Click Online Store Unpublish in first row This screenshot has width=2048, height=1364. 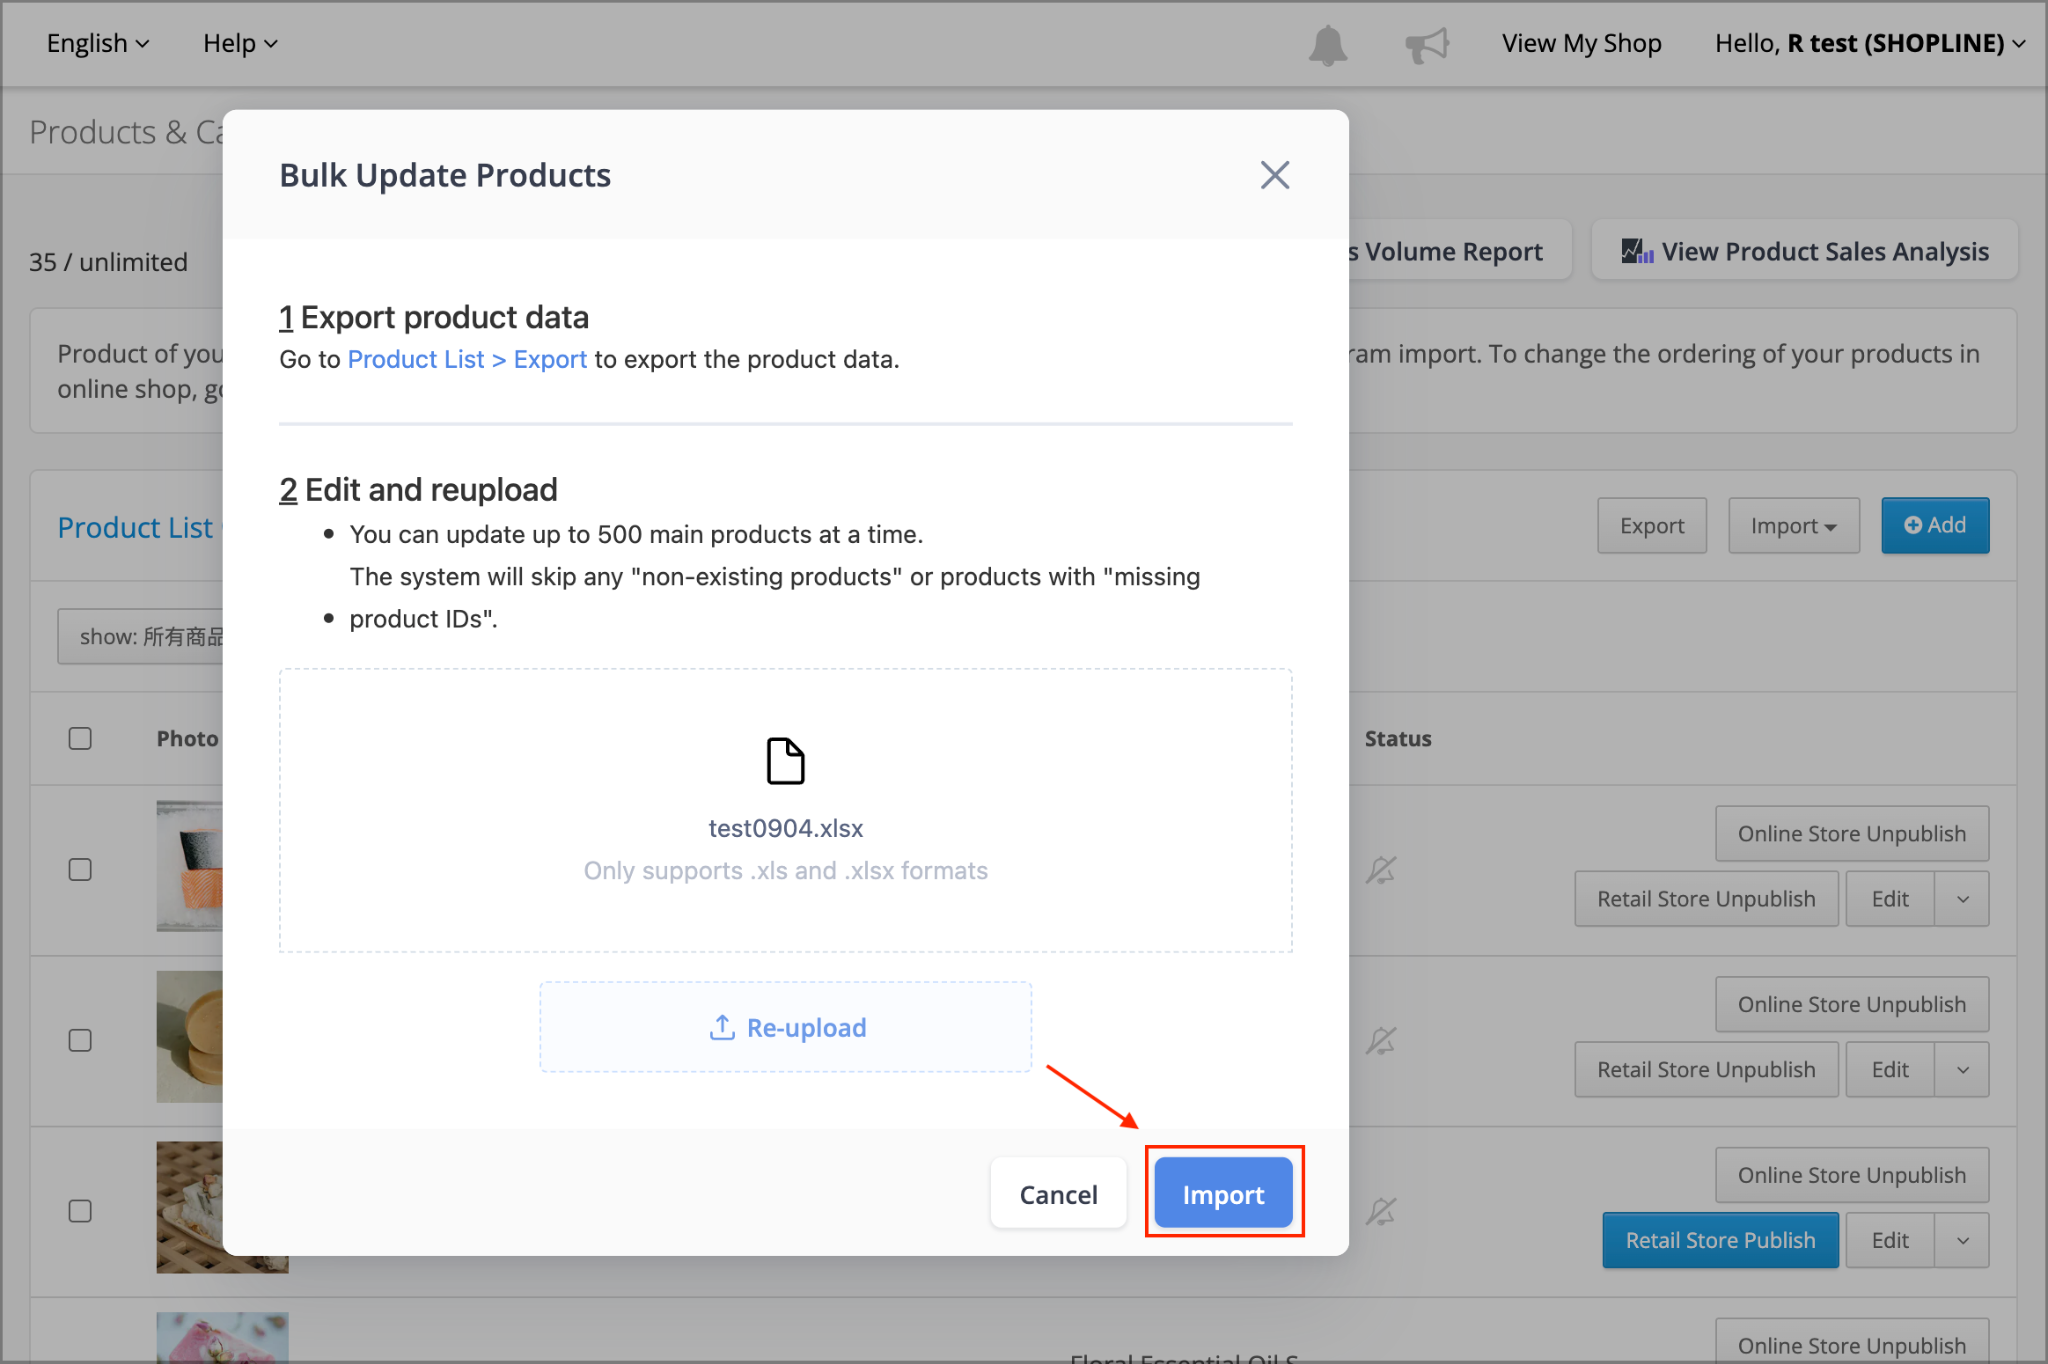point(1852,833)
